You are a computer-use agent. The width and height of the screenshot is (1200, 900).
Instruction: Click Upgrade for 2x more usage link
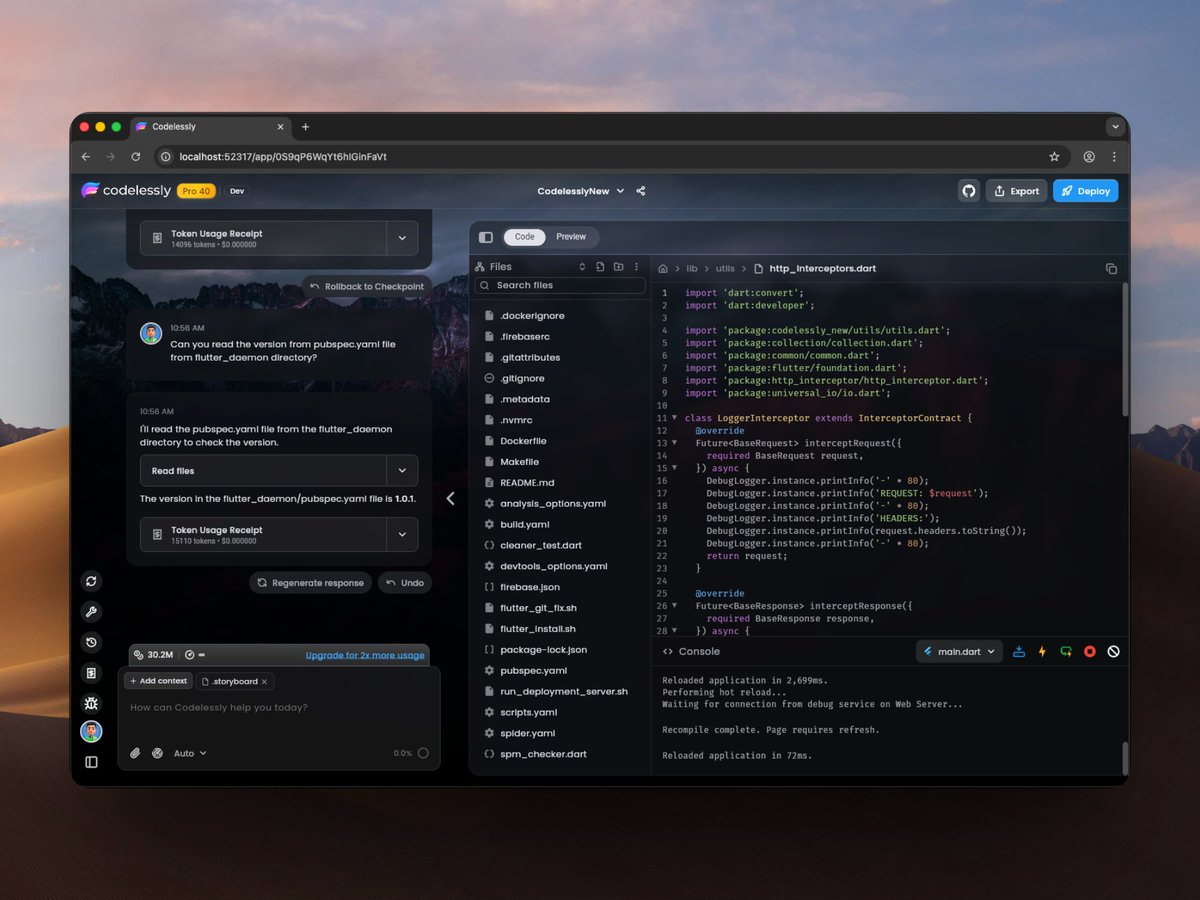(x=365, y=655)
